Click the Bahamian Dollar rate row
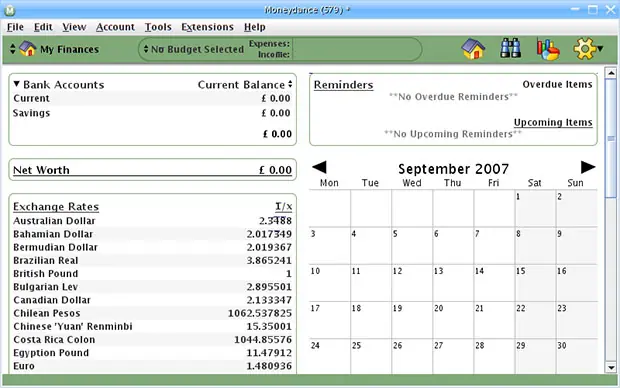620x388 pixels. tap(152, 234)
